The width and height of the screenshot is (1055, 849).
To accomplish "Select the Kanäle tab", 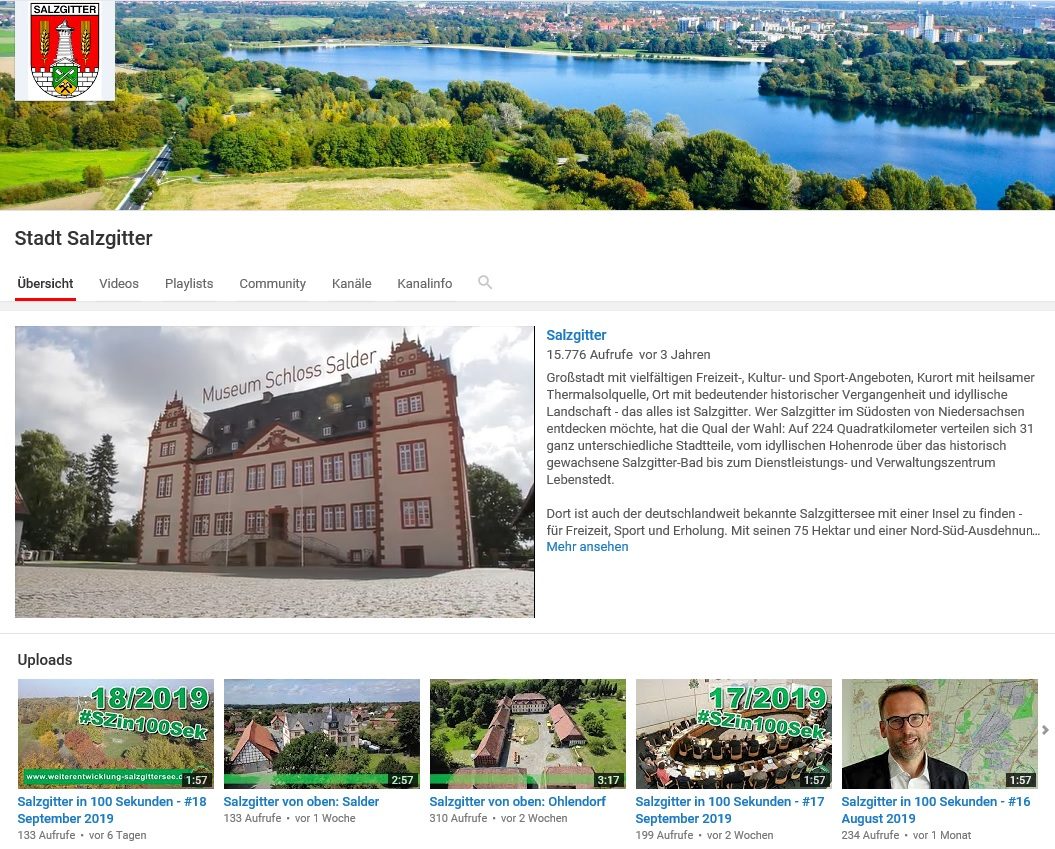I will 351,283.
